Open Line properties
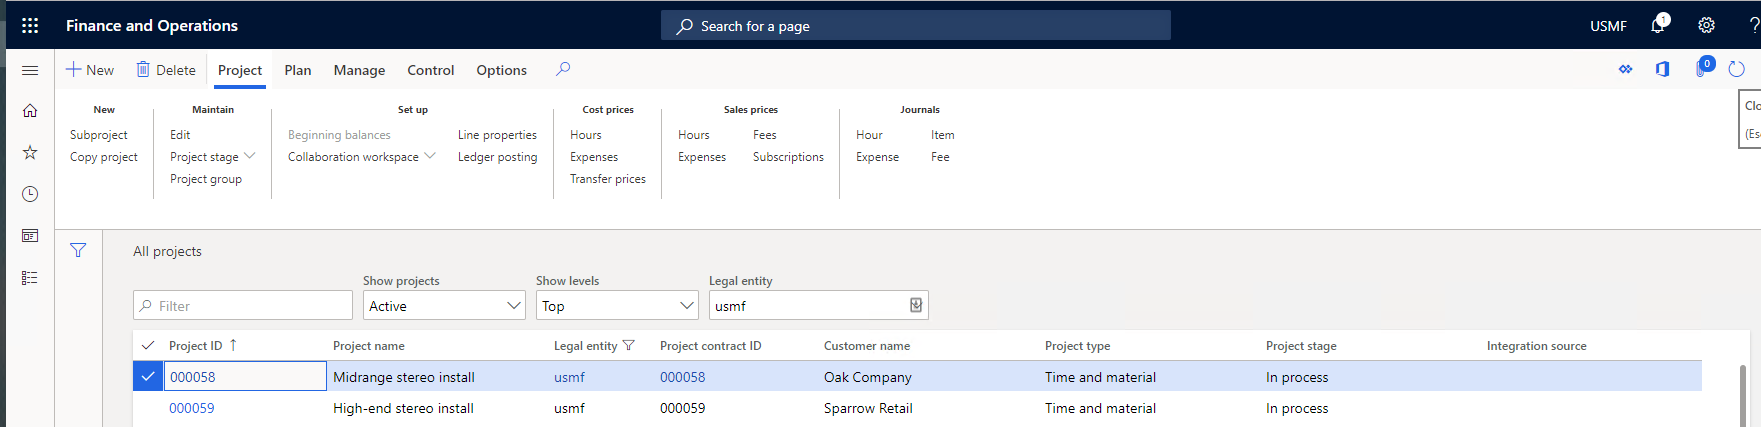This screenshot has height=427, width=1761. tap(497, 135)
